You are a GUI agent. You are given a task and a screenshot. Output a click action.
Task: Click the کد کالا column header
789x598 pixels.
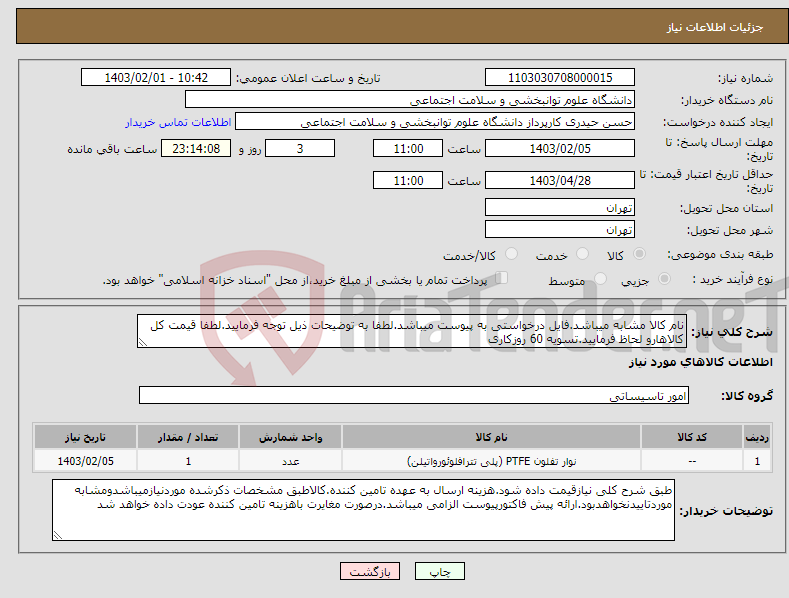[x=692, y=437]
